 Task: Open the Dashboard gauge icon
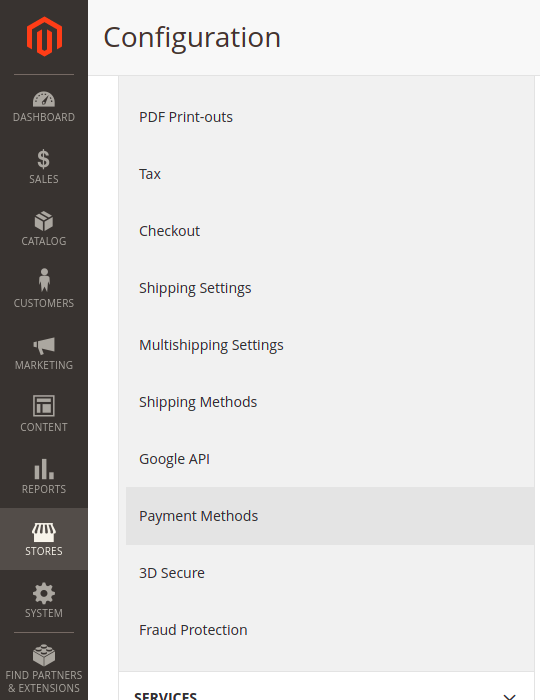tap(44, 99)
